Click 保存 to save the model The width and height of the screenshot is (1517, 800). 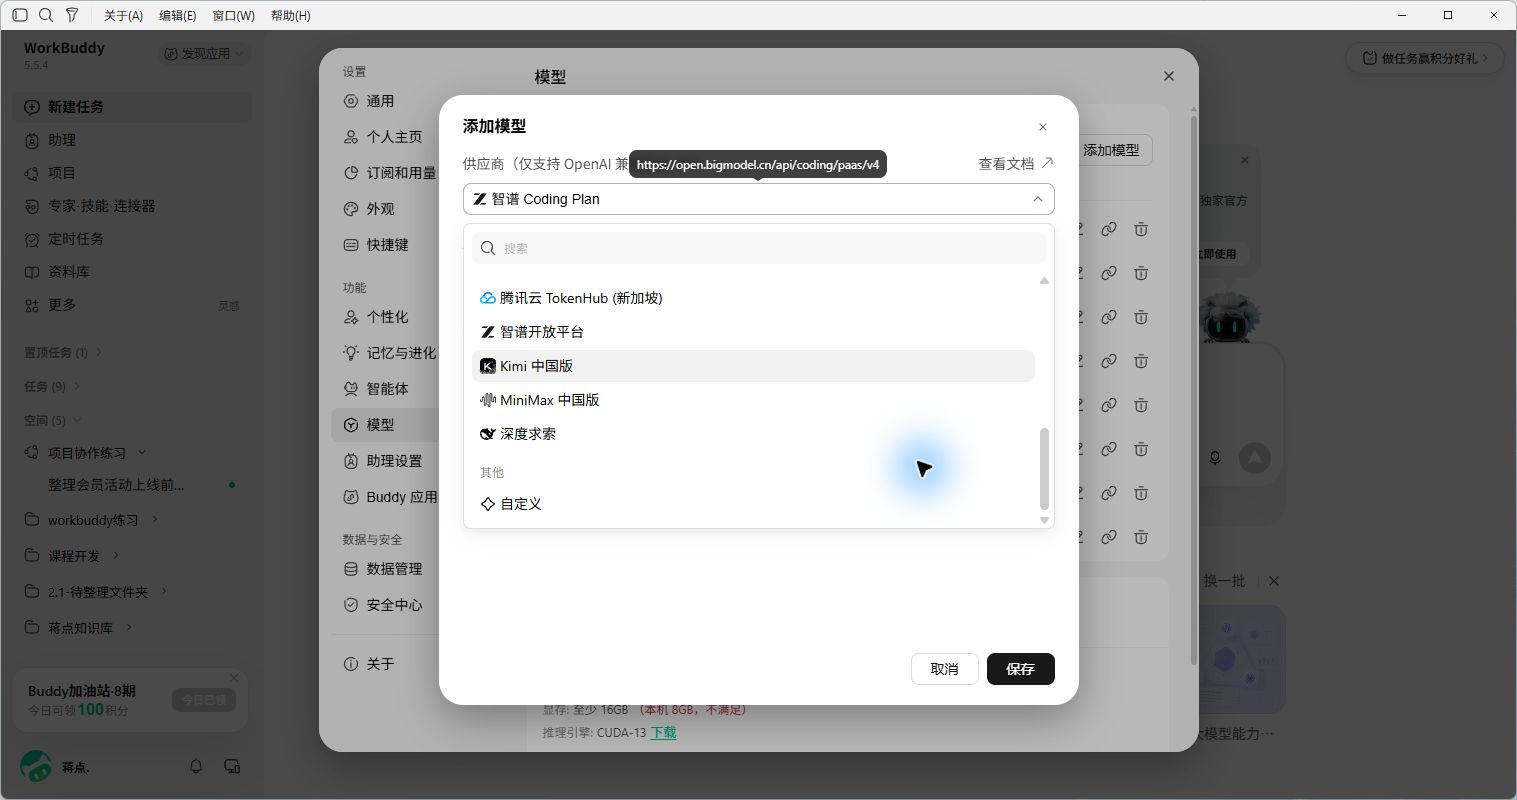(x=1021, y=669)
